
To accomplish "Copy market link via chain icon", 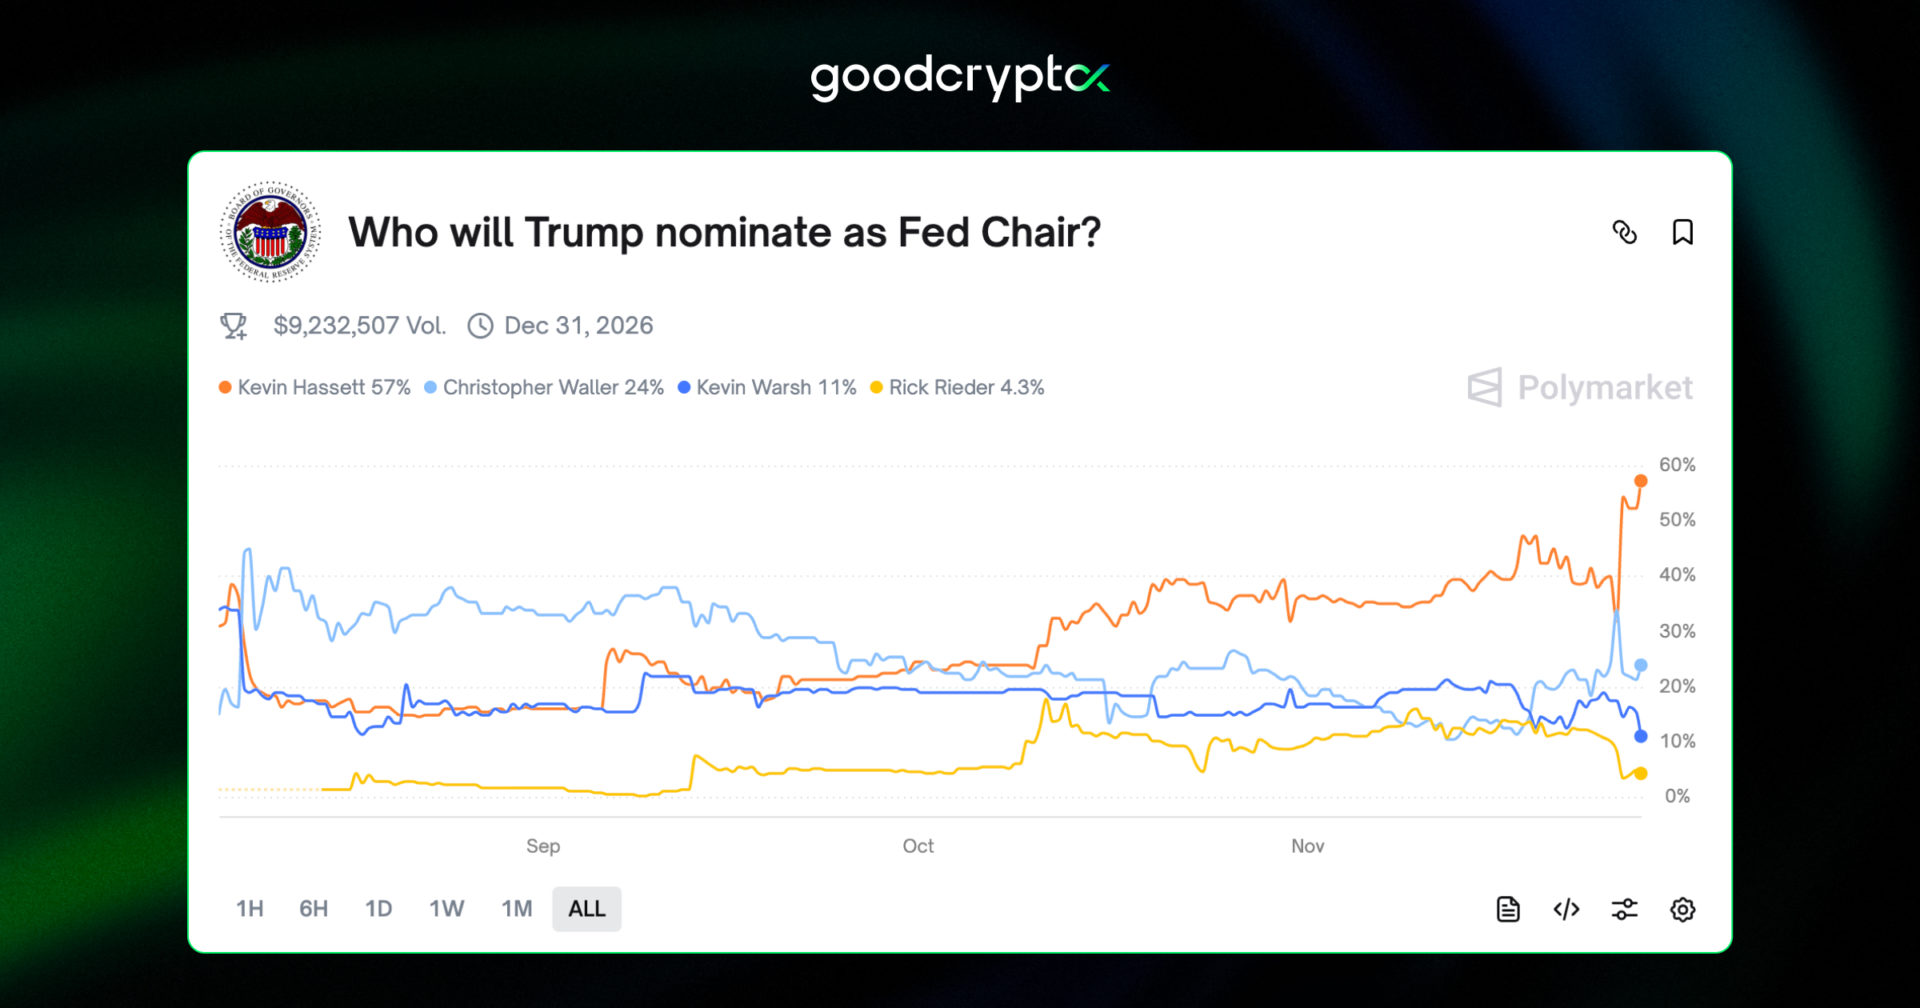I will tap(1625, 232).
